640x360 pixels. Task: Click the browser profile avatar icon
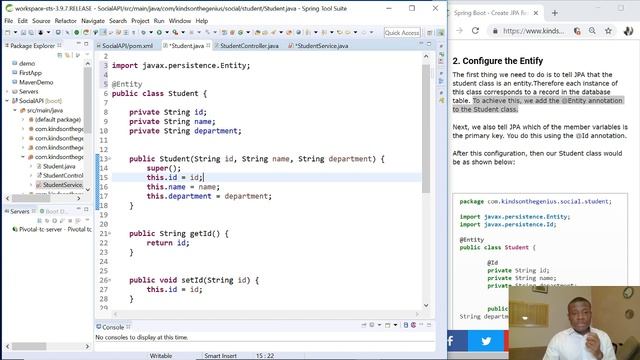point(629,31)
